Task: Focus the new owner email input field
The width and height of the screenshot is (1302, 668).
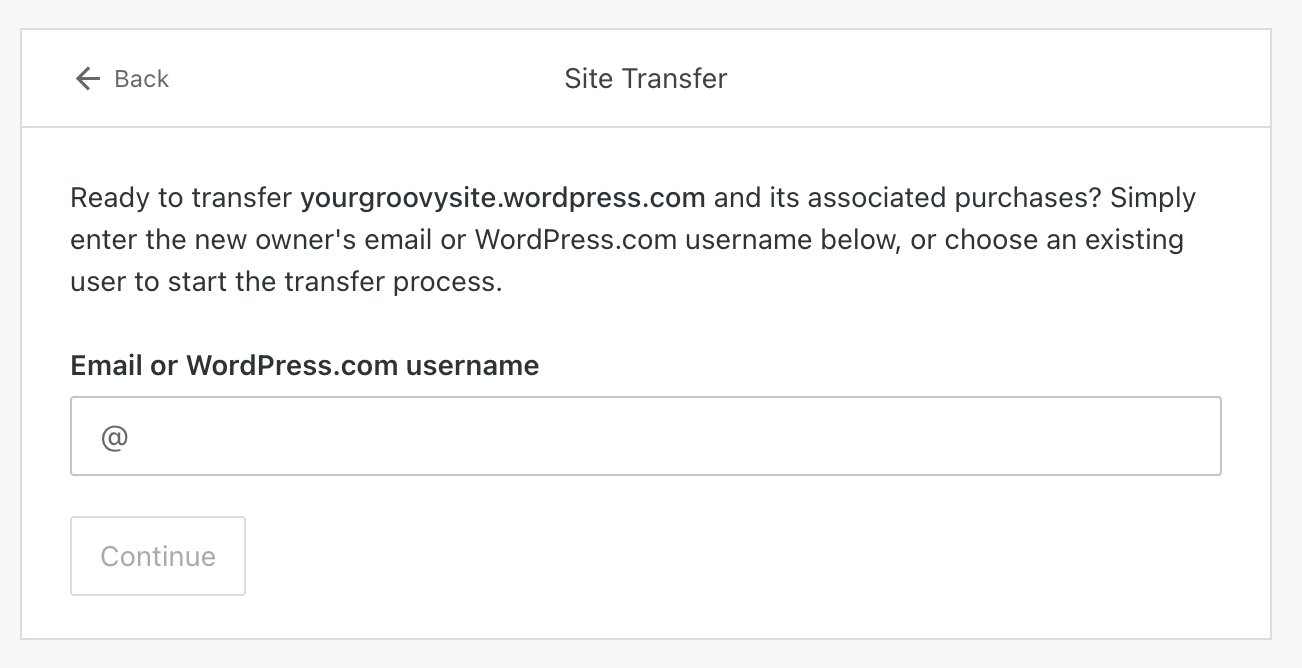Action: 645,436
